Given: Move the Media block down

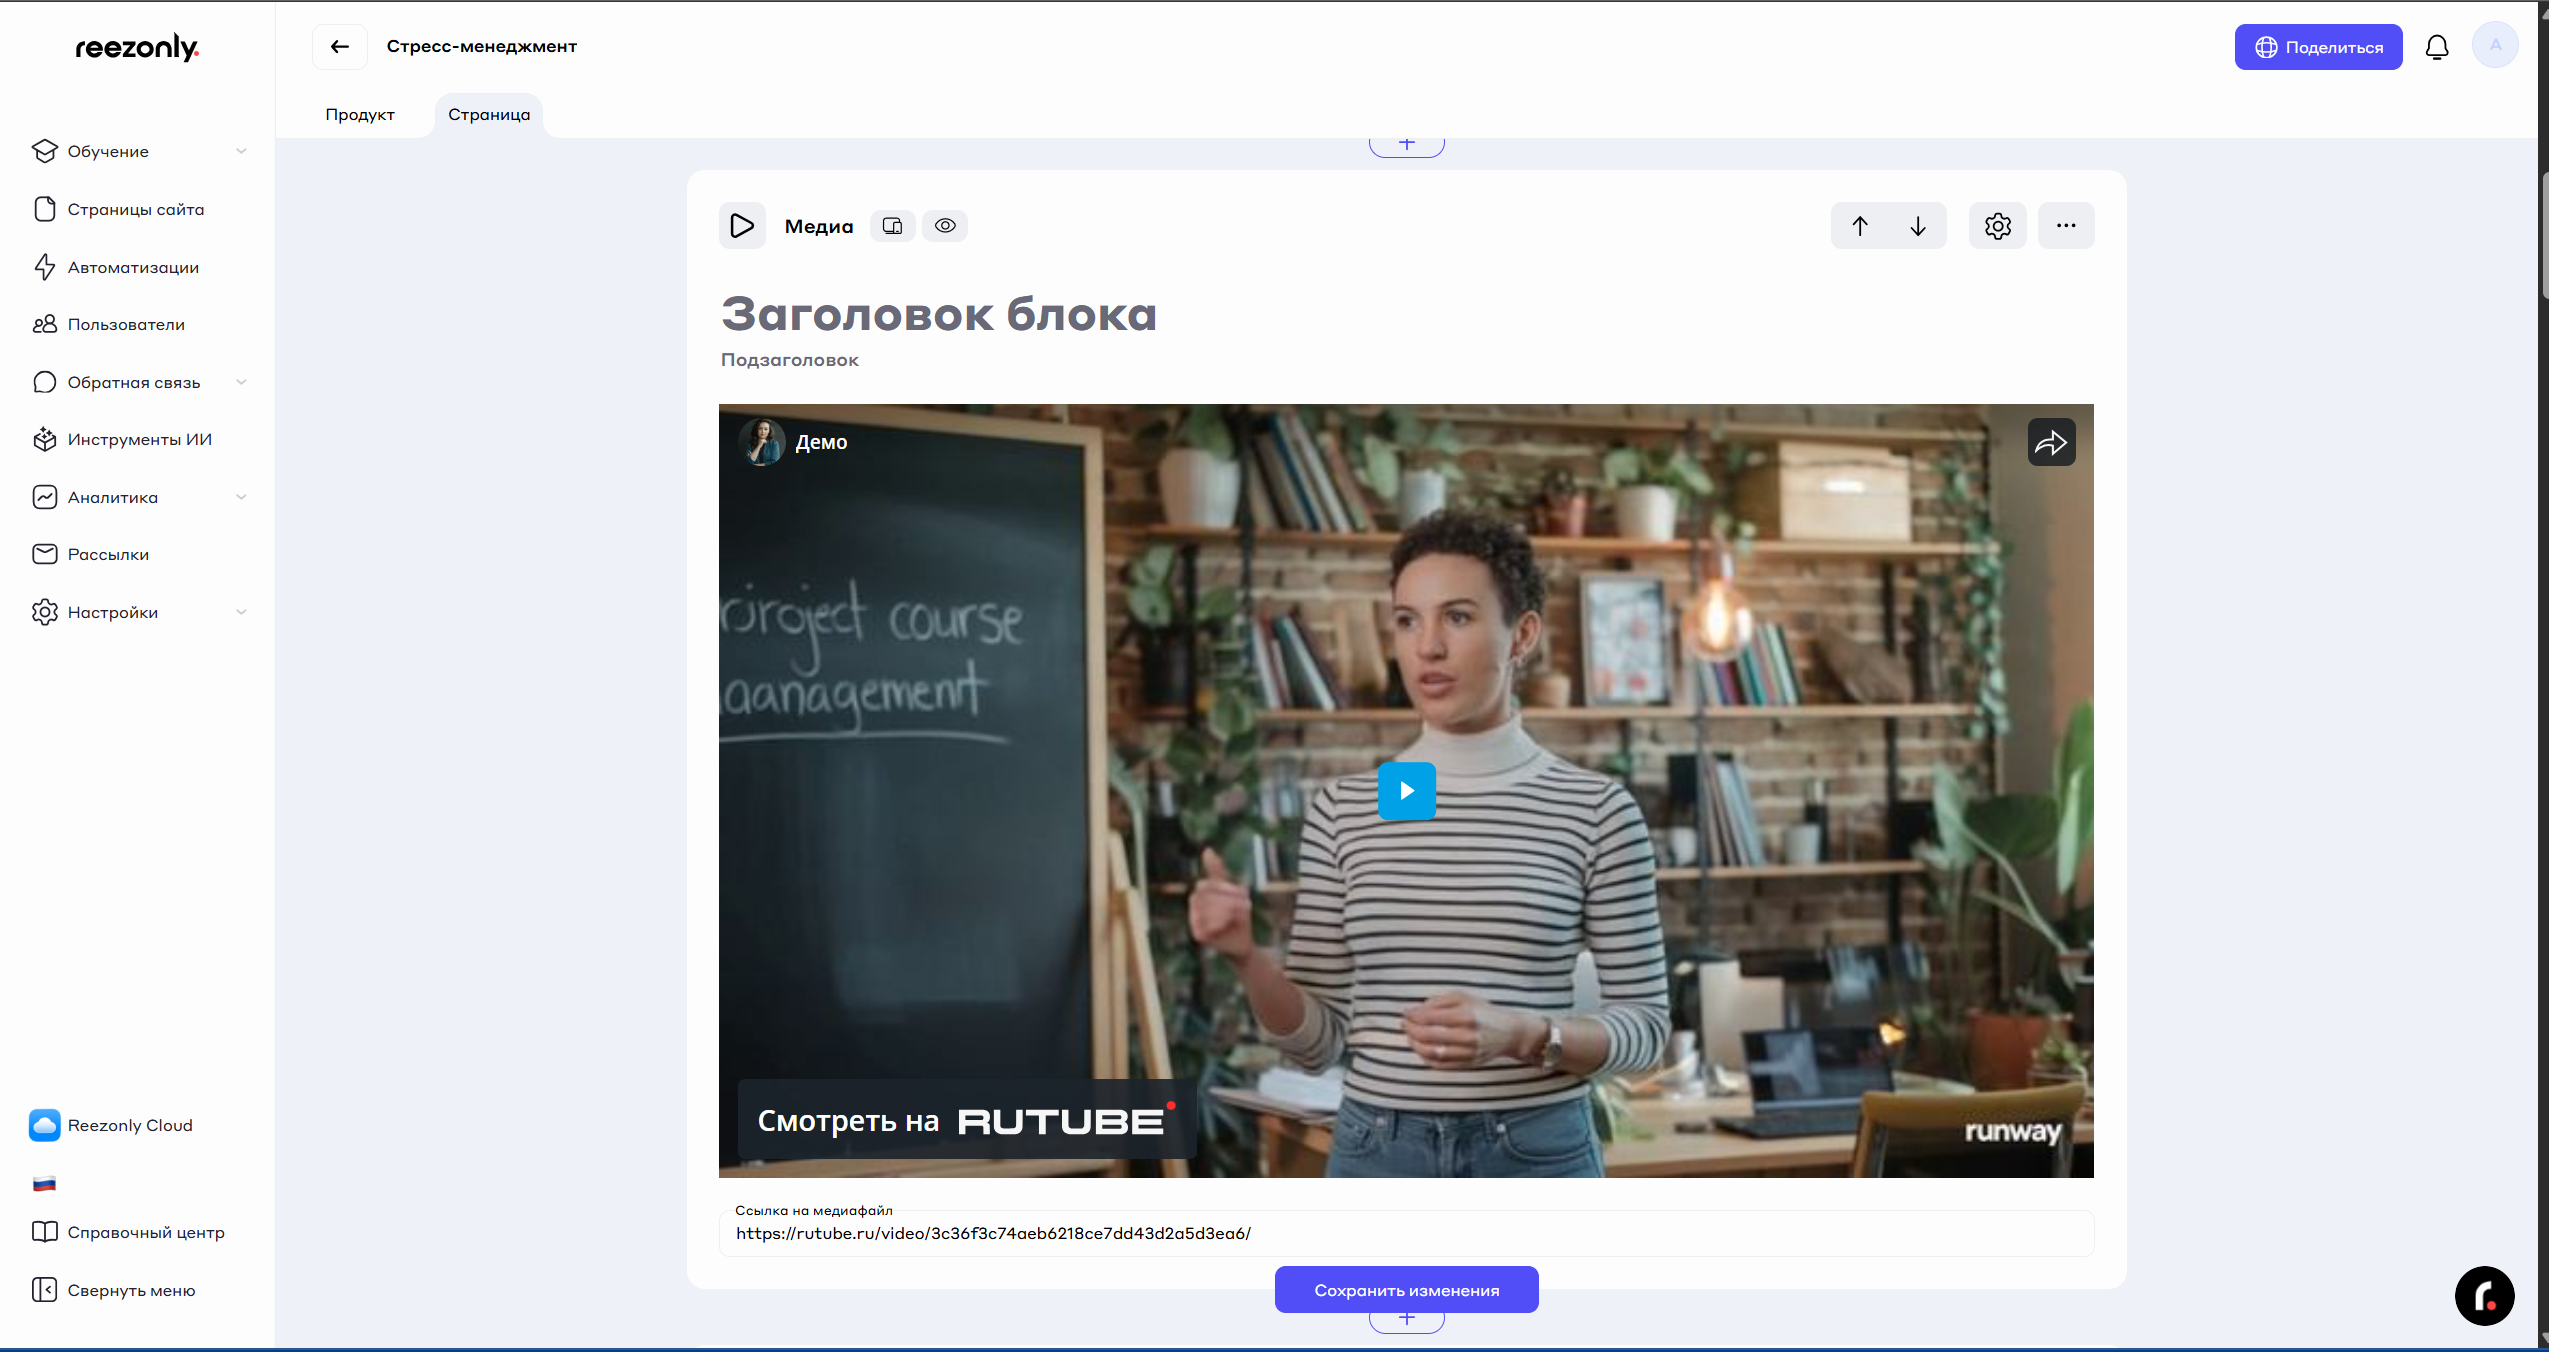Looking at the screenshot, I should tap(1917, 226).
